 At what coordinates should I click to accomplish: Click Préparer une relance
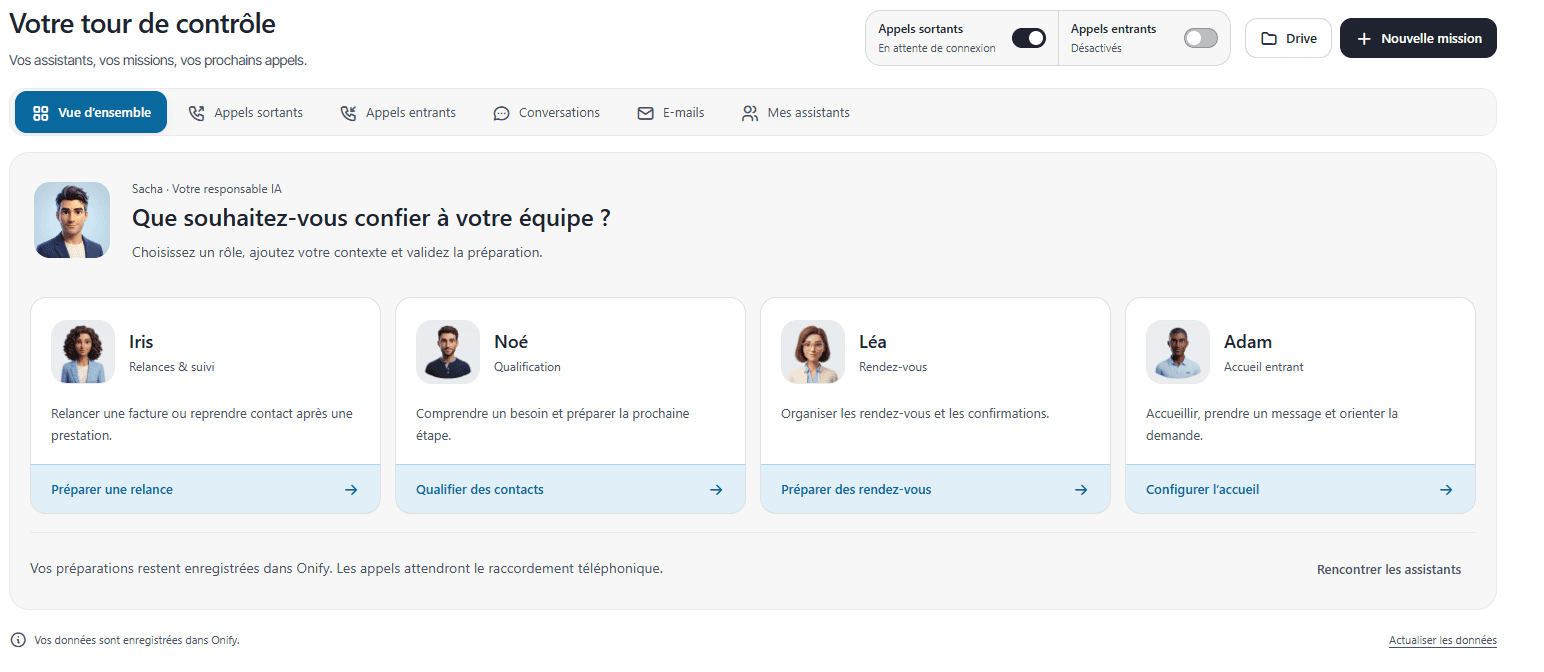205,489
